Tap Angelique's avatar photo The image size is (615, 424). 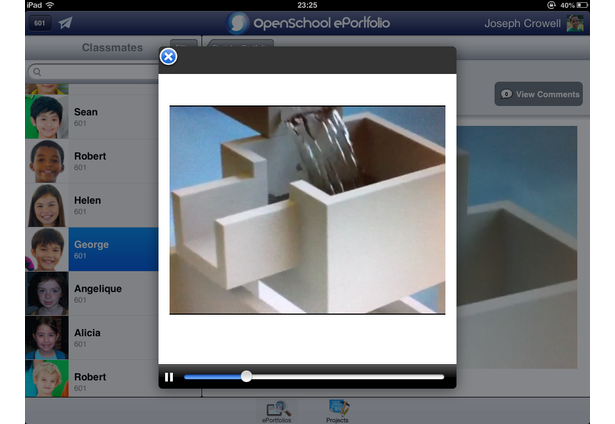click(x=47, y=294)
